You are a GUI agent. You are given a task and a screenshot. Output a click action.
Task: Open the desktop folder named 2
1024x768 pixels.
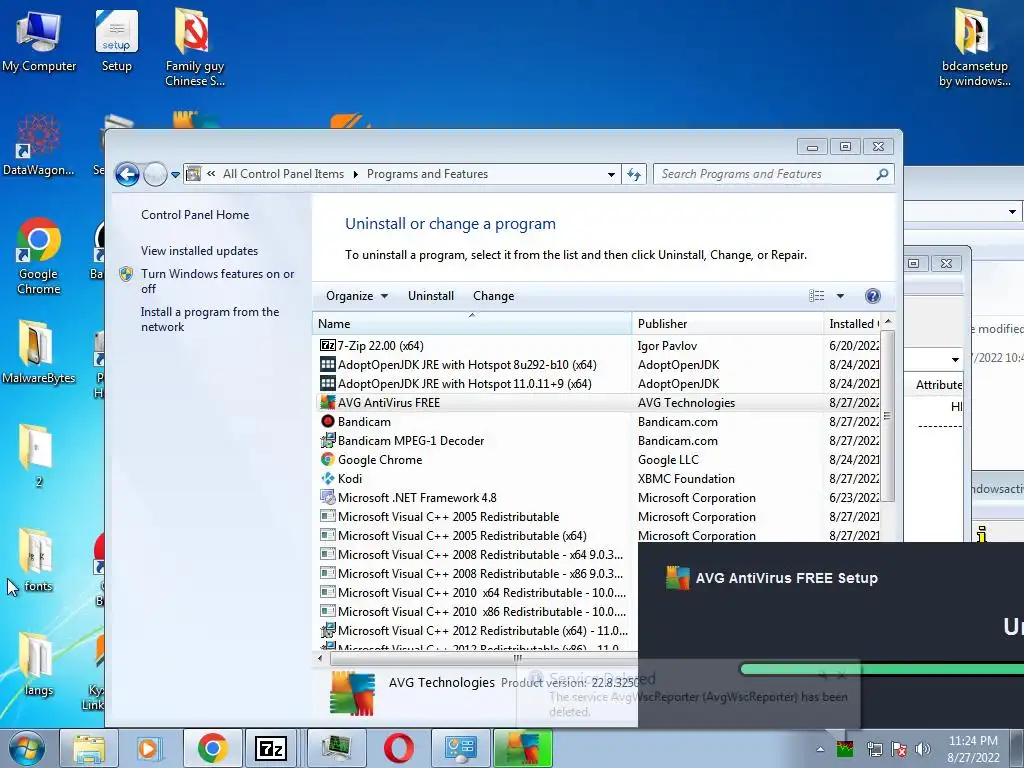37,456
